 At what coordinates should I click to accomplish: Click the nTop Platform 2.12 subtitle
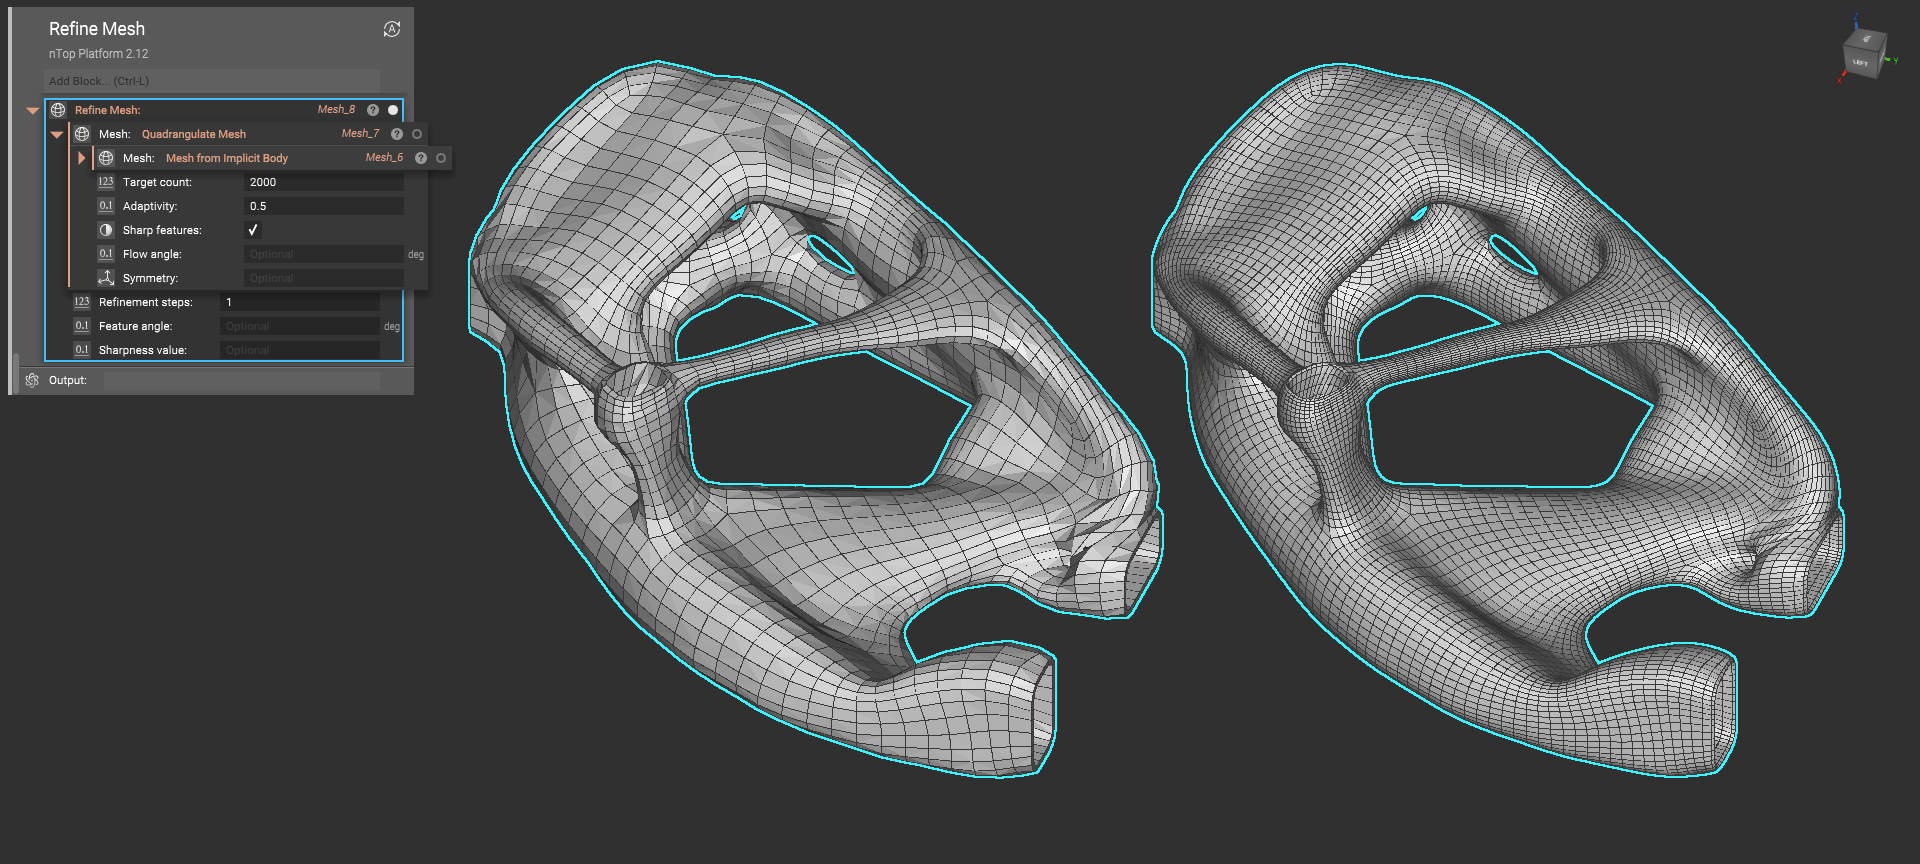[x=98, y=54]
